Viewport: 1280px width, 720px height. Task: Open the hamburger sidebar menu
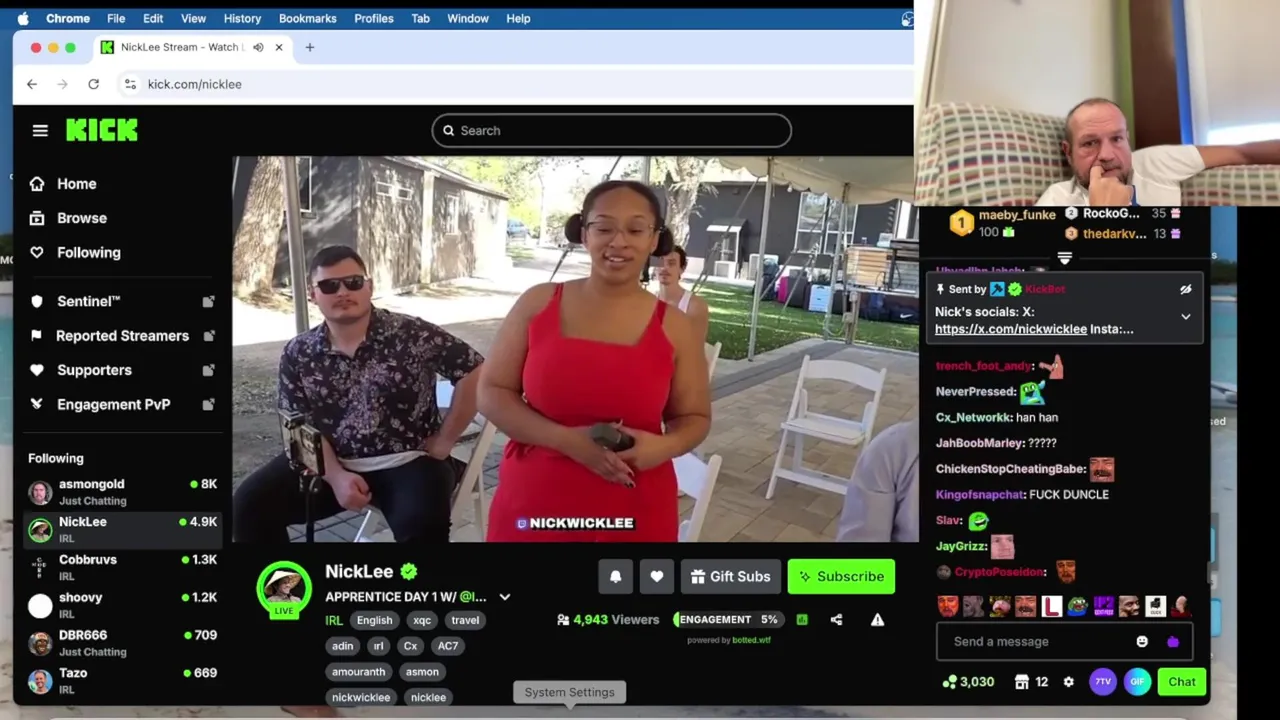pos(40,130)
